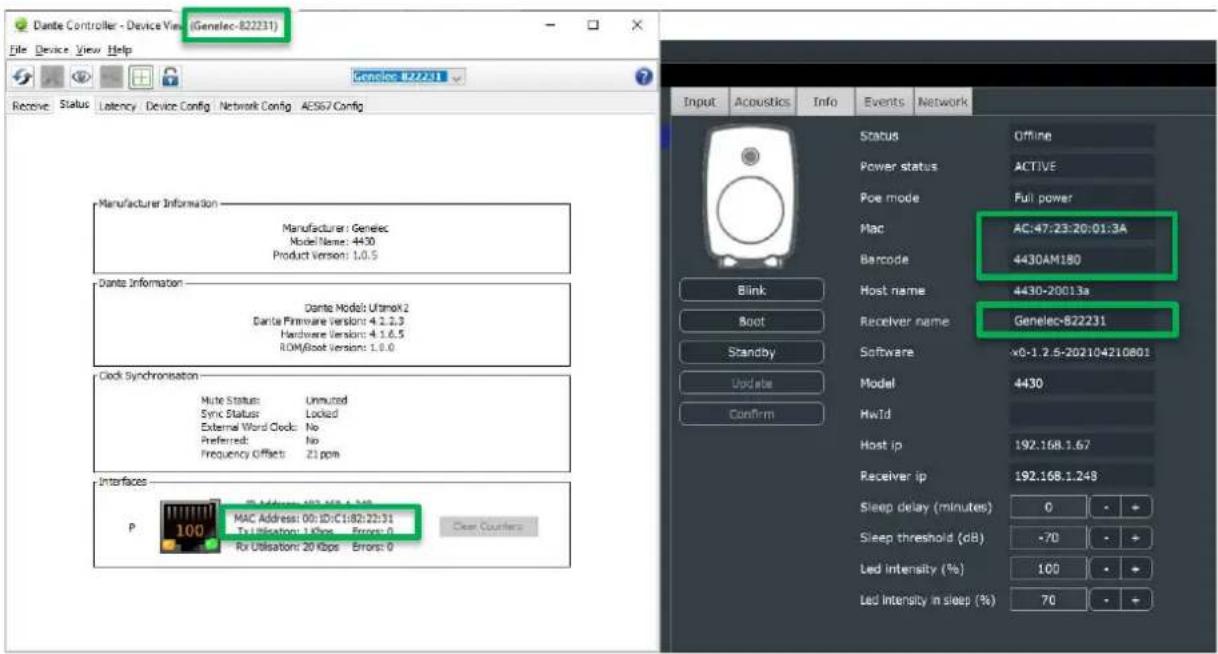Decrease Led intensity in sleep with minus
1218x654 pixels.
pyautogui.click(x=1104, y=600)
